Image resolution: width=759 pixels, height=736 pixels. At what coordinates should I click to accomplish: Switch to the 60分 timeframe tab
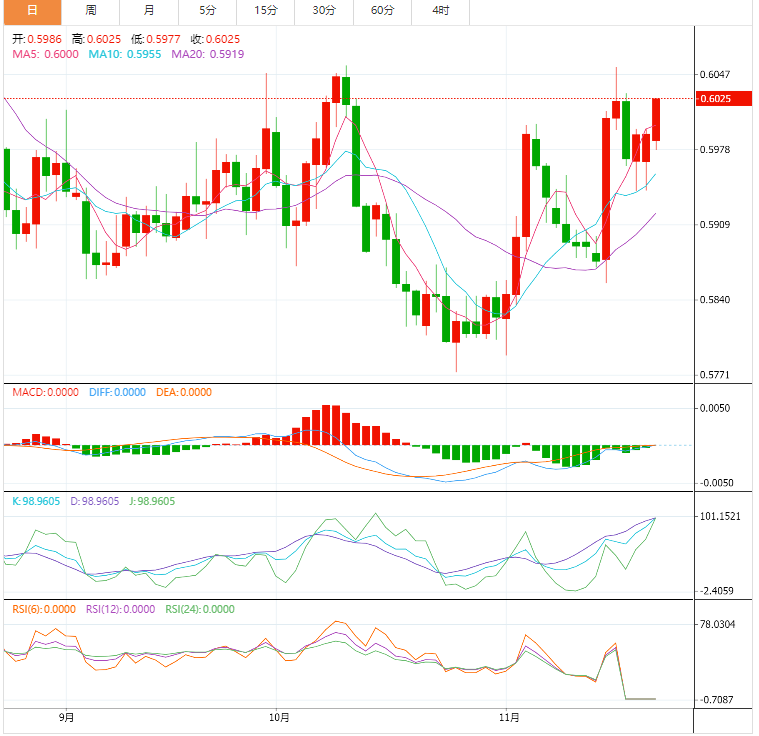click(382, 11)
